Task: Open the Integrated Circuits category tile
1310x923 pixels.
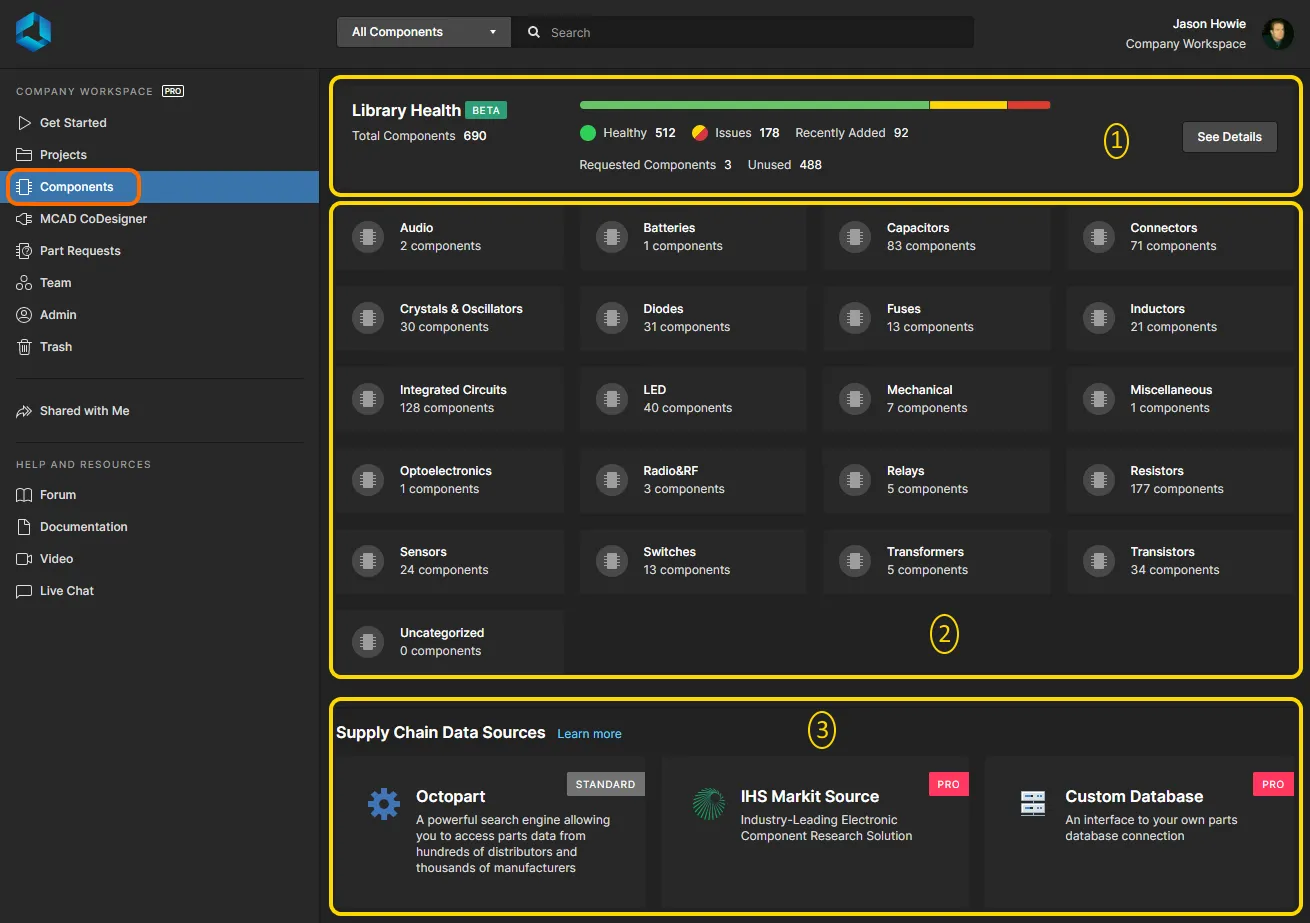Action: tap(450, 399)
